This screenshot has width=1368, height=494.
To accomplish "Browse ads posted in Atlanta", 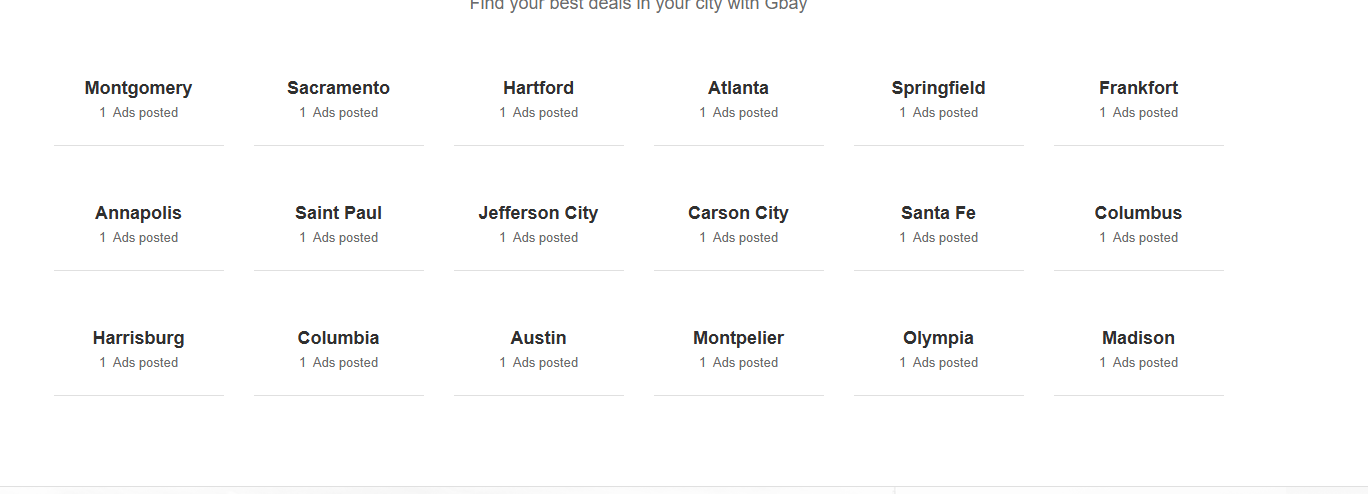I will tap(738, 88).
